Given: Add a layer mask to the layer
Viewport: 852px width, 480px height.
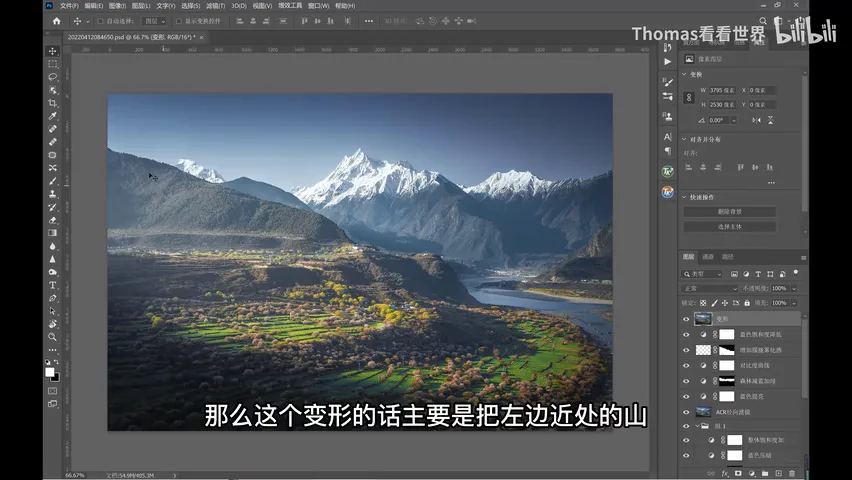Looking at the screenshot, I should pyautogui.click(x=738, y=473).
